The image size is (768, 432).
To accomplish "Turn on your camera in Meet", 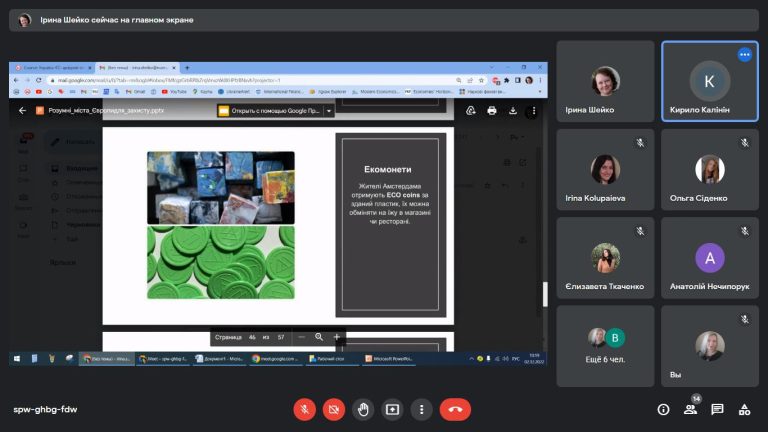I will point(334,409).
